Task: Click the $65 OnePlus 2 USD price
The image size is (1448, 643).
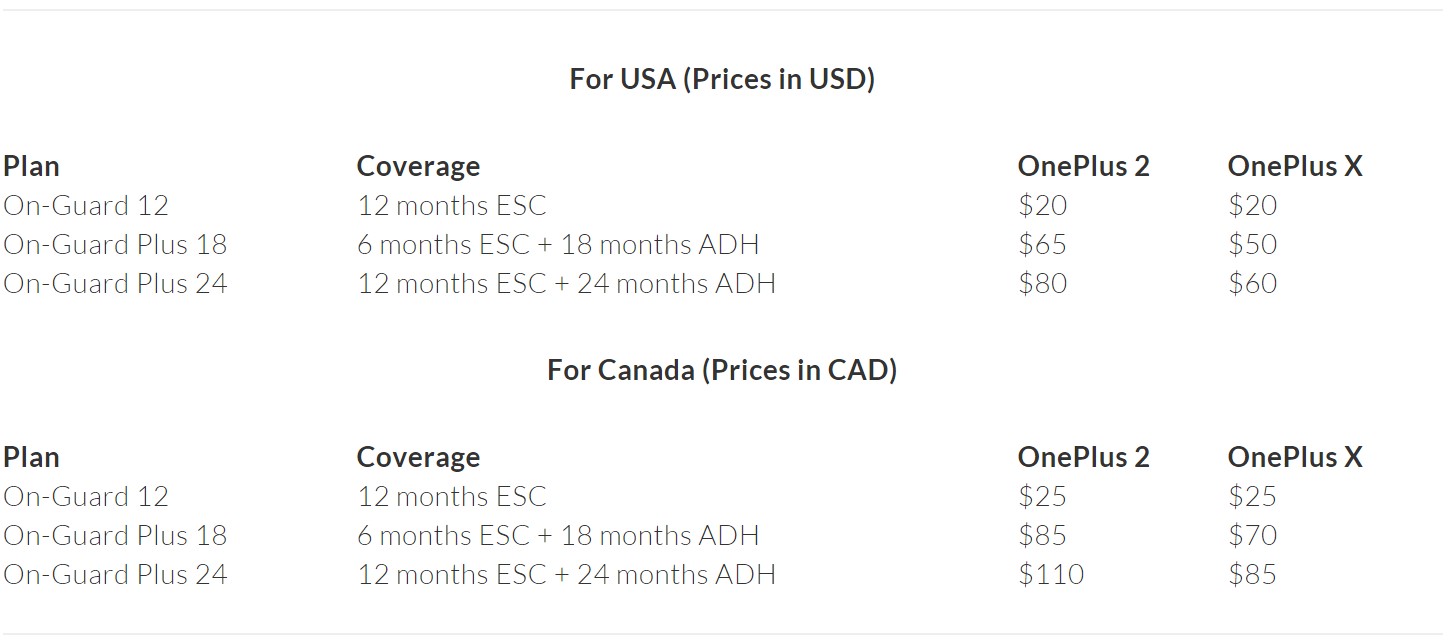Action: pos(1042,244)
